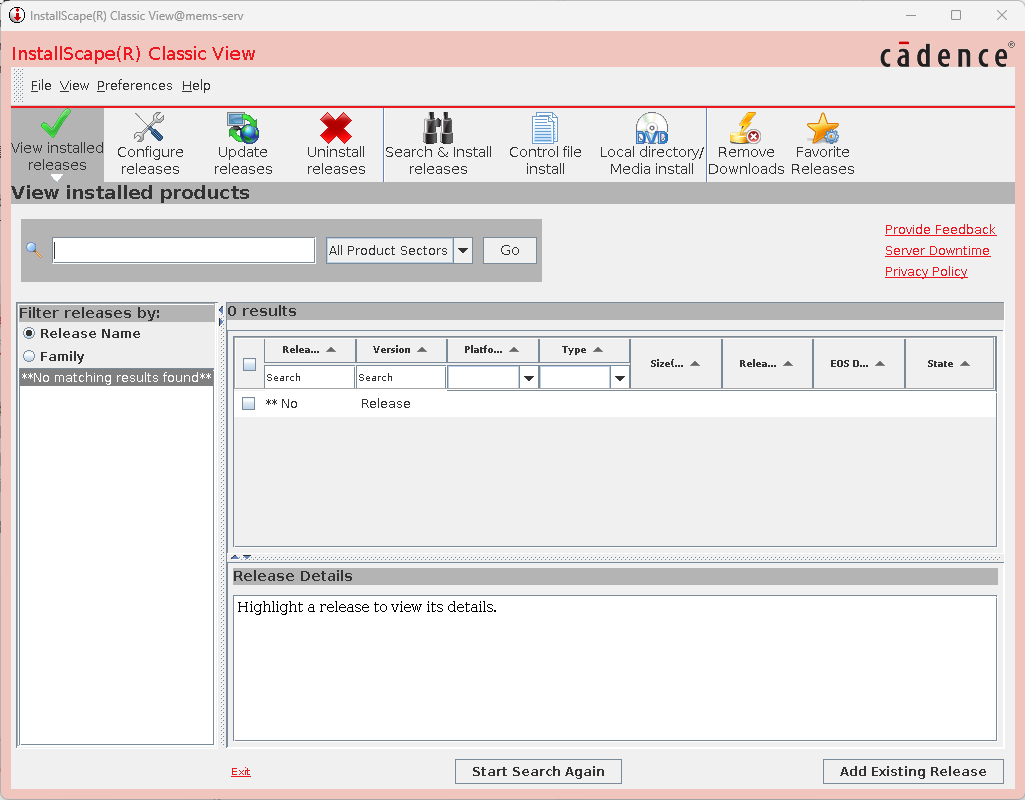Open the All Product Sectors dropdown
Viewport: 1025px width, 800px height.
(463, 250)
